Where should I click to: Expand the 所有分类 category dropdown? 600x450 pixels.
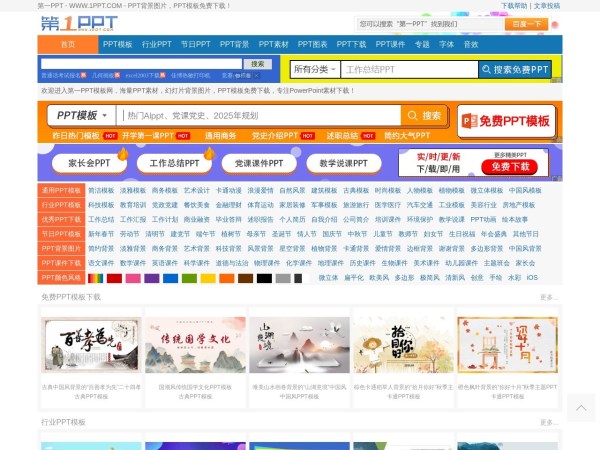point(313,69)
